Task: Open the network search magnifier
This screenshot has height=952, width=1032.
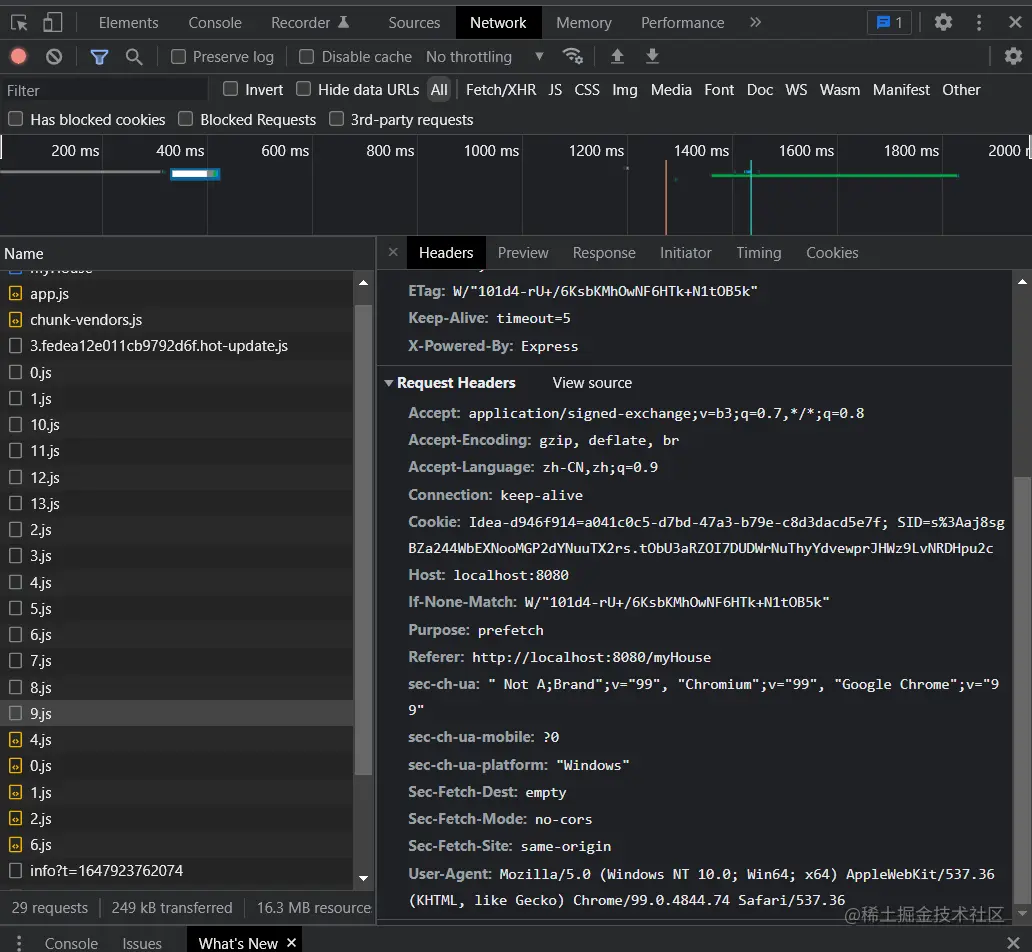Action: 134,57
